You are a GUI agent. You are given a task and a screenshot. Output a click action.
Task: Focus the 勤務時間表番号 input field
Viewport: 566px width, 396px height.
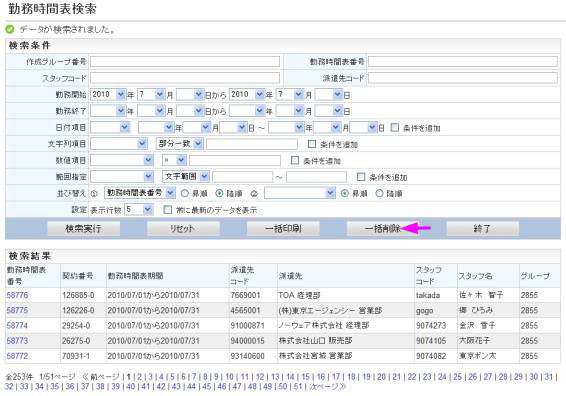coord(463,62)
